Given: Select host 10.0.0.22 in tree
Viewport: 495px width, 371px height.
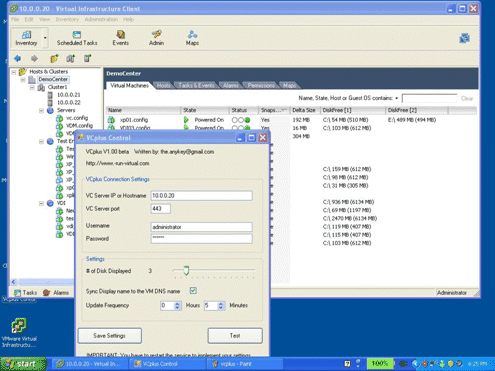Looking at the screenshot, I should (x=69, y=103).
